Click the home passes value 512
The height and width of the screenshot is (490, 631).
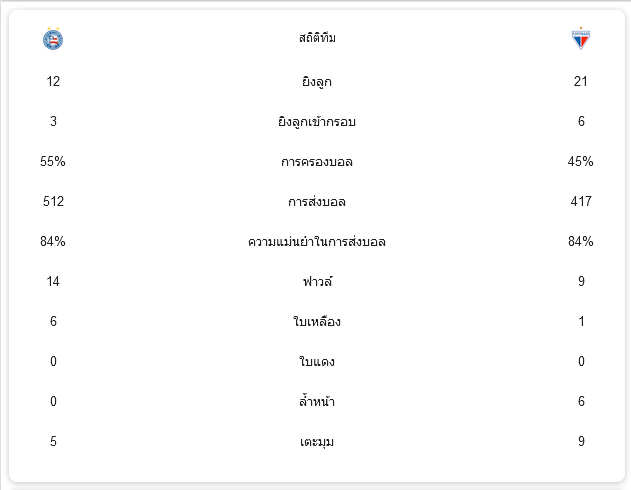point(53,202)
